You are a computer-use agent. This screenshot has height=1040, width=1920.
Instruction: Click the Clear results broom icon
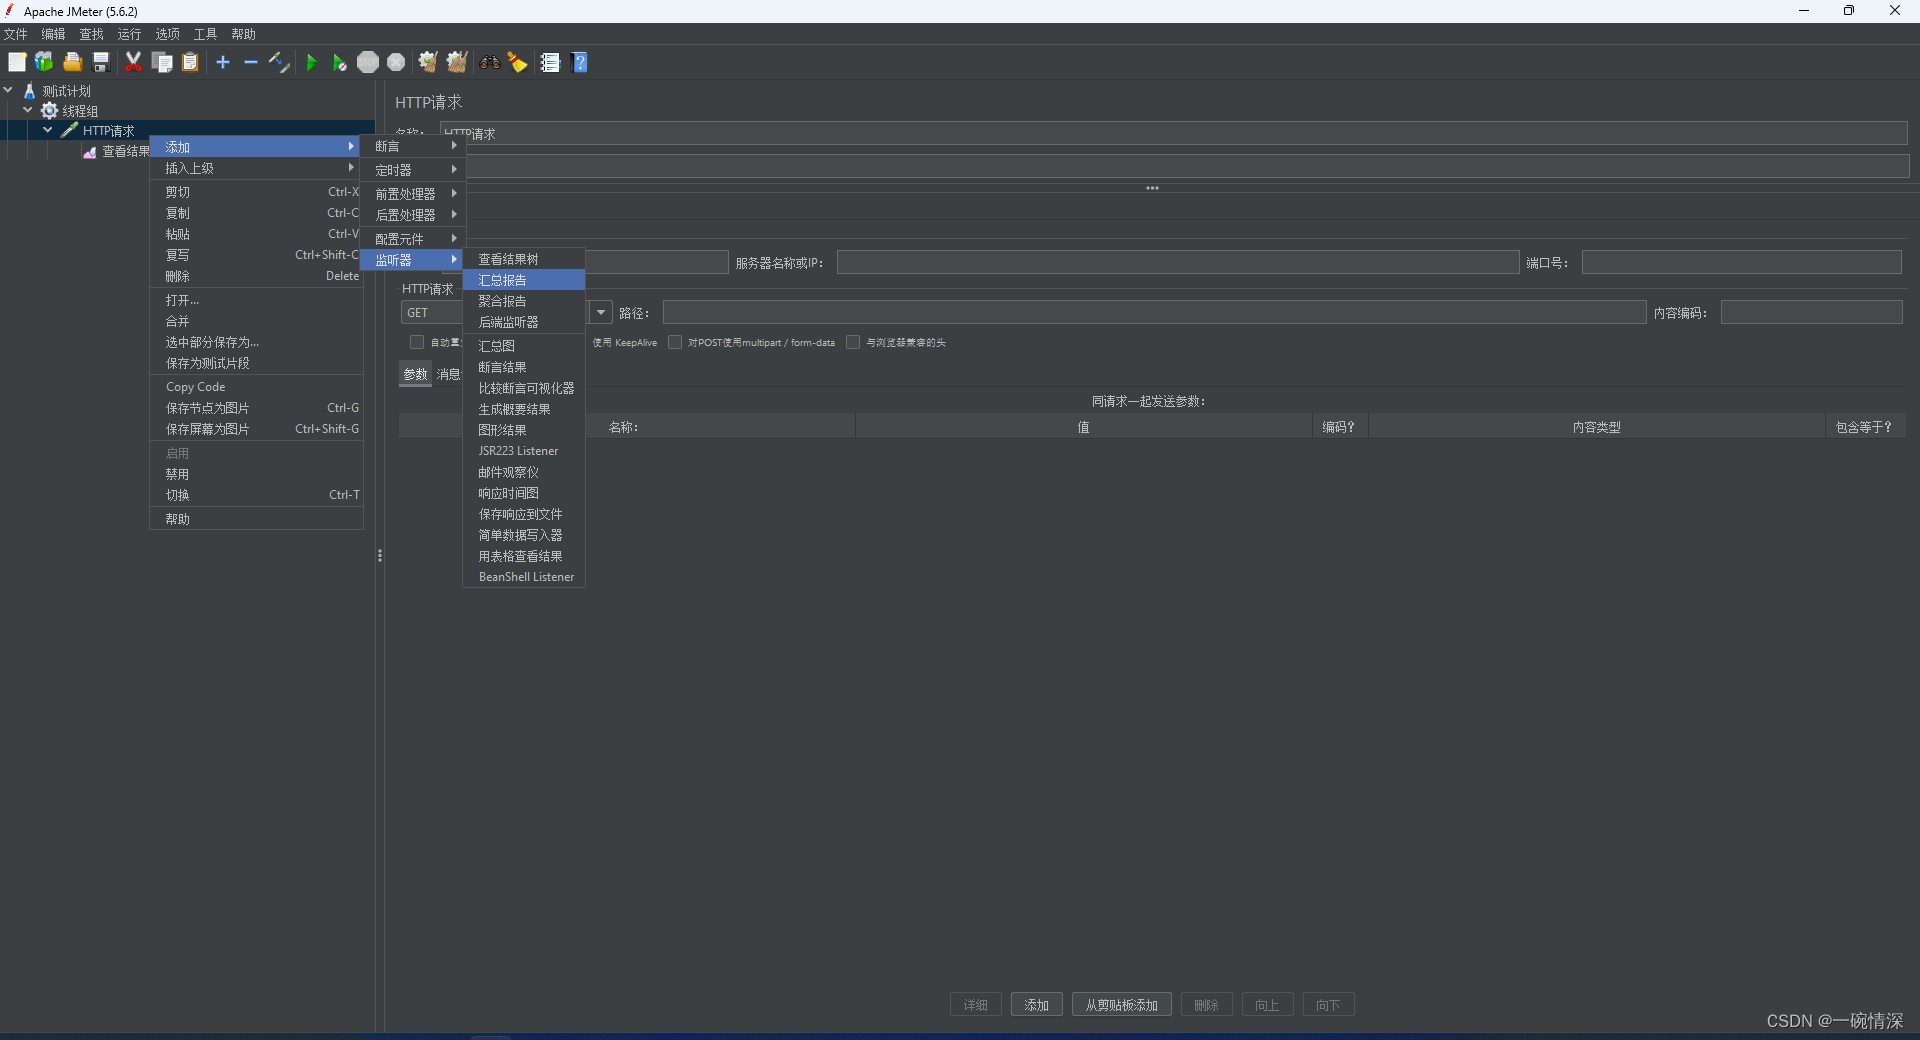428,62
